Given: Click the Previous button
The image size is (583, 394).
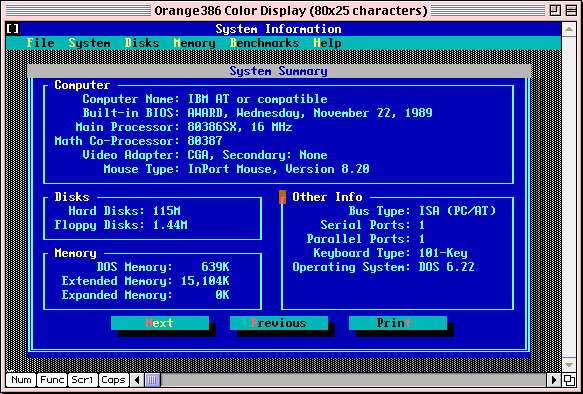Looking at the screenshot, I should (x=279, y=323).
